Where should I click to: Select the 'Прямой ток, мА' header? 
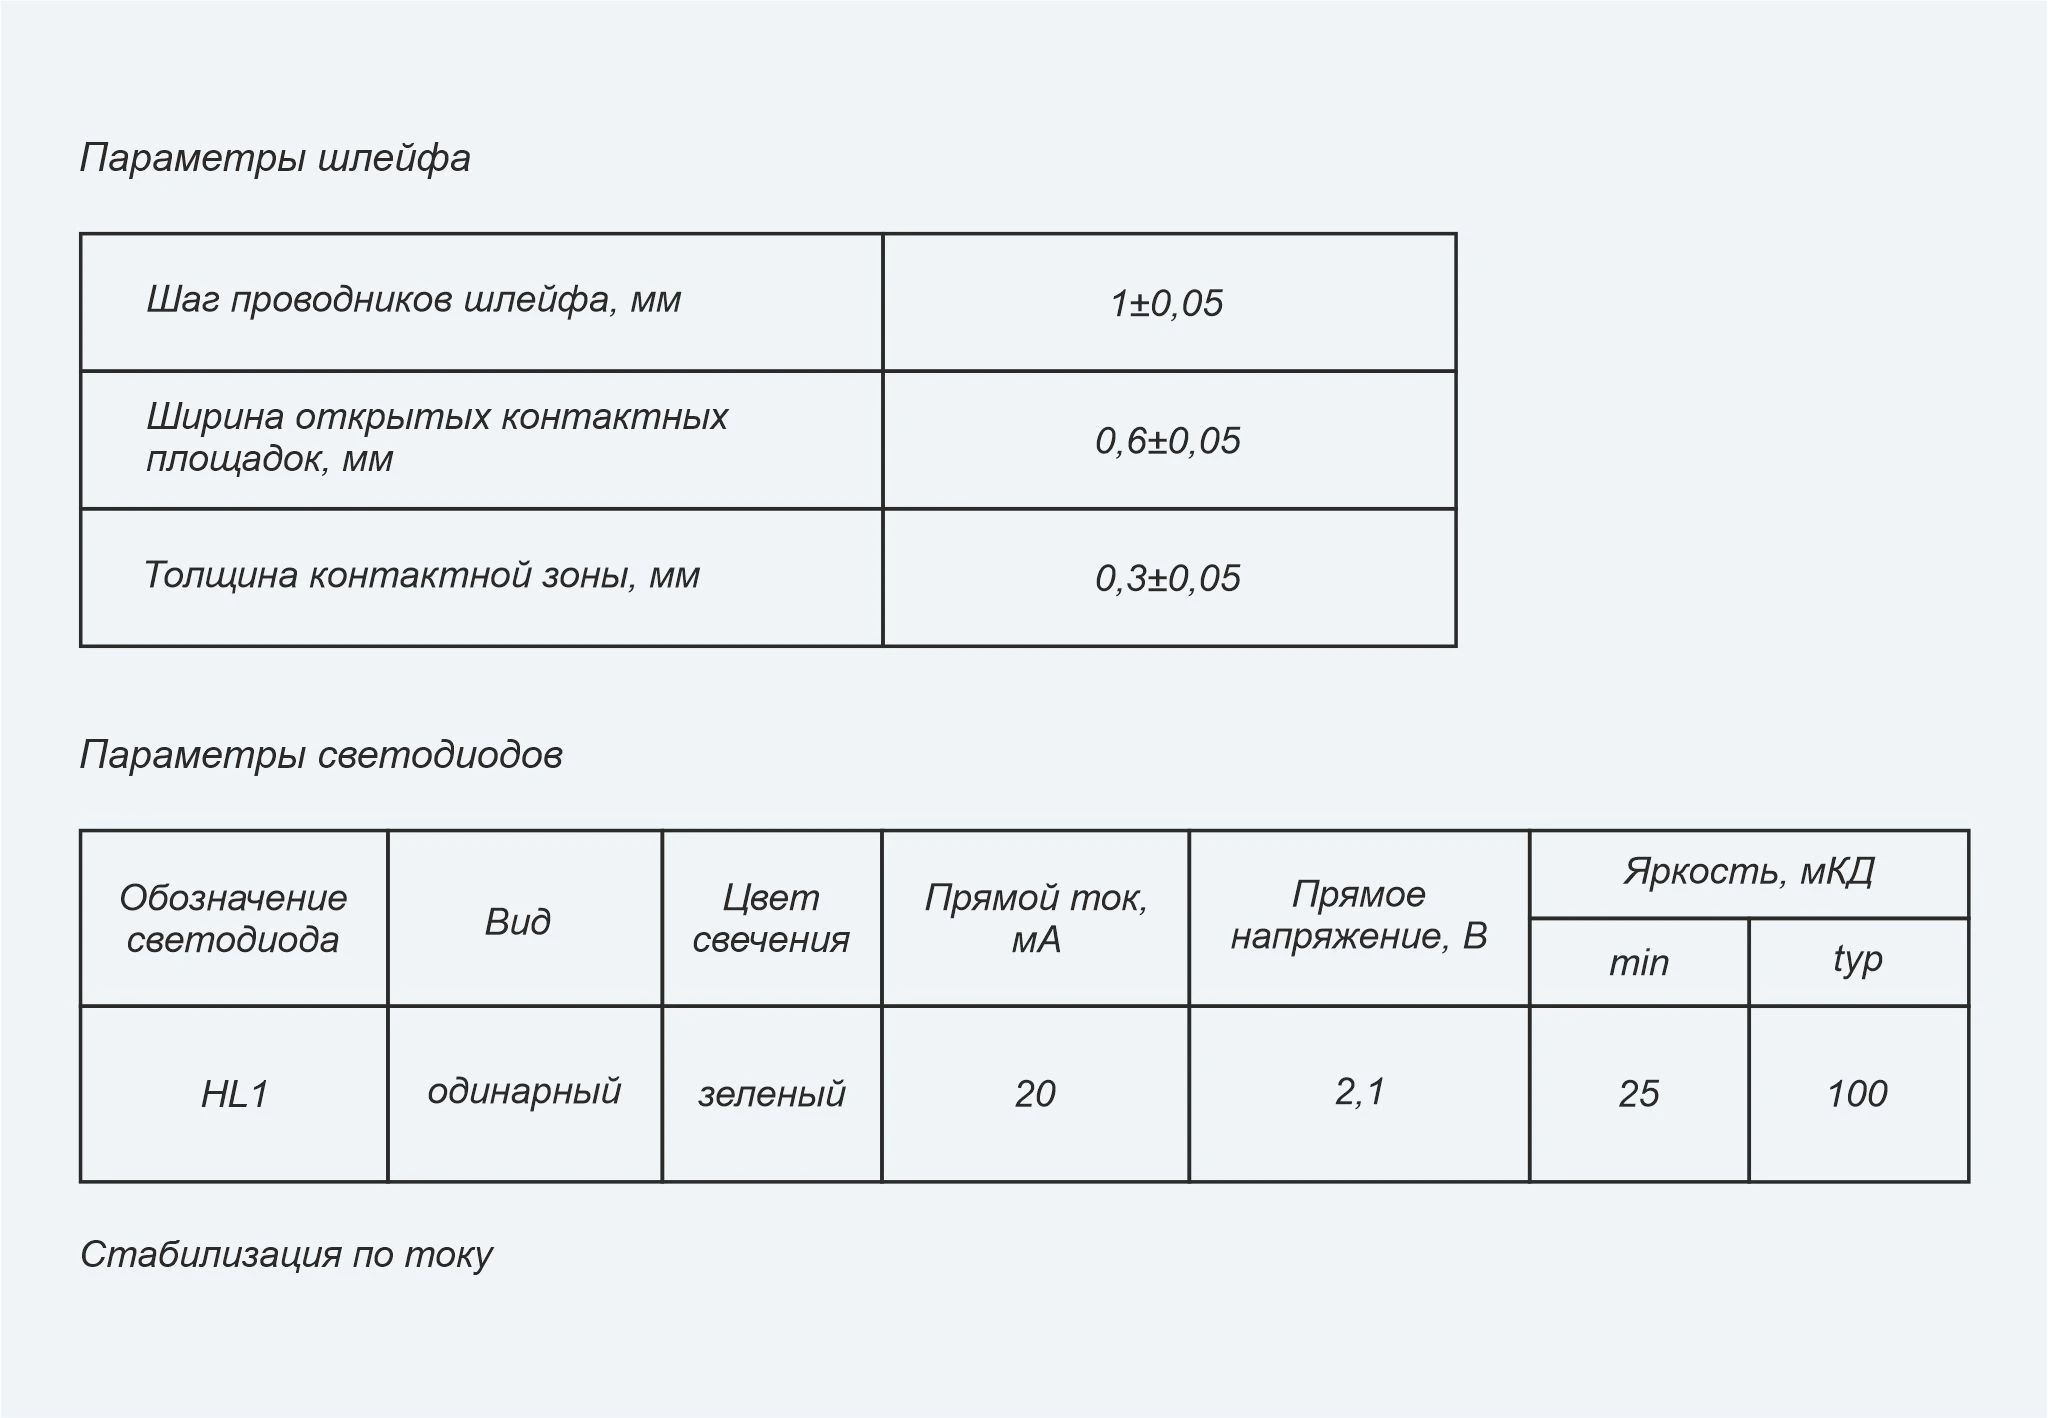(x=1036, y=918)
